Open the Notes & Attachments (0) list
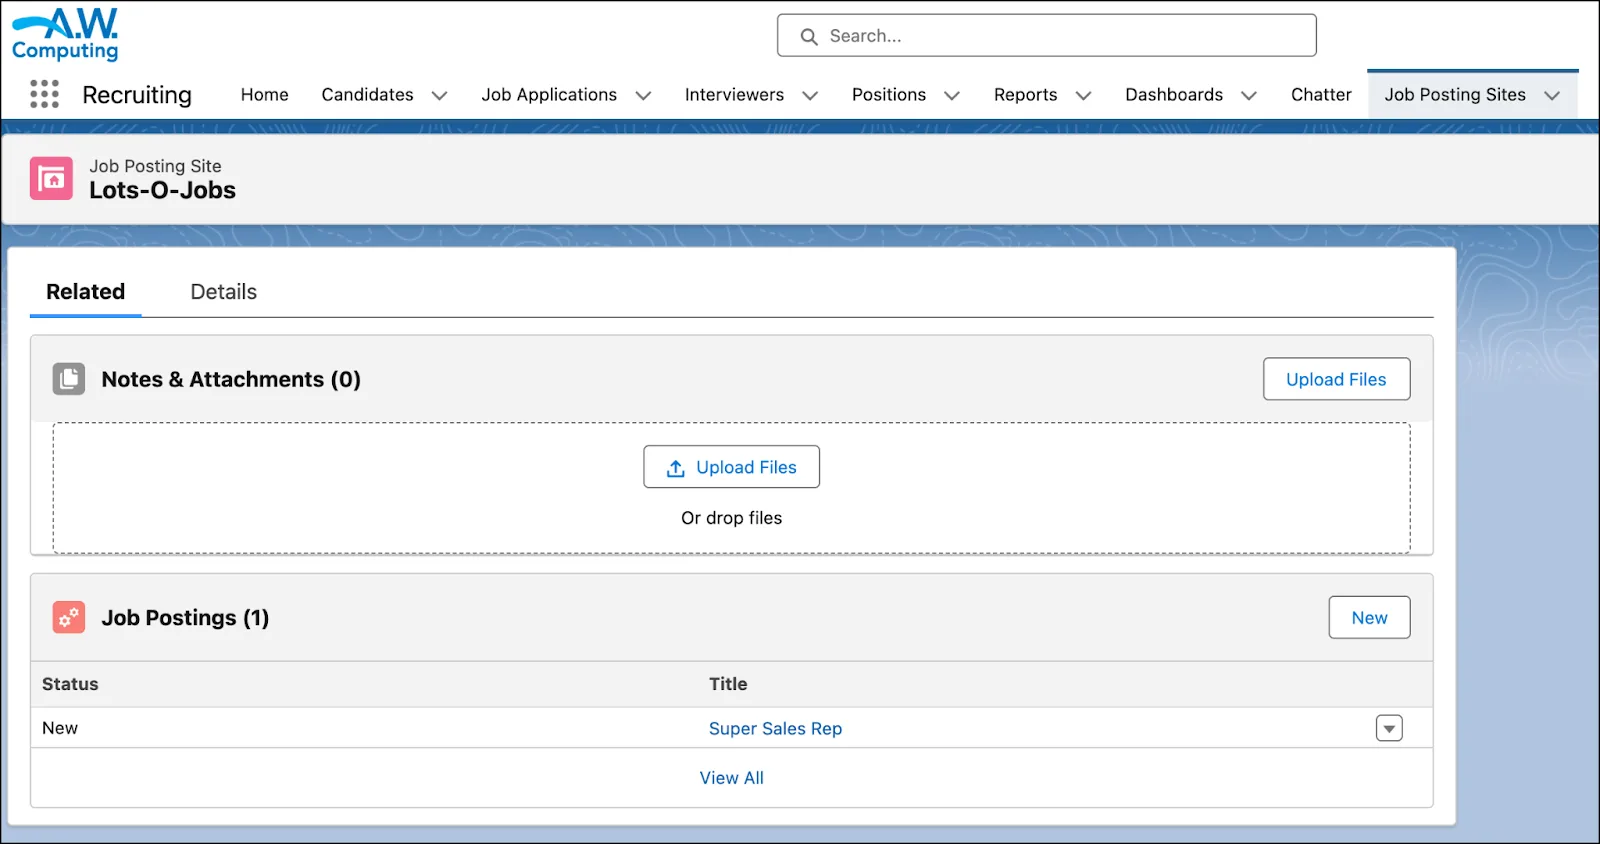The height and width of the screenshot is (844, 1600). pyautogui.click(x=231, y=380)
